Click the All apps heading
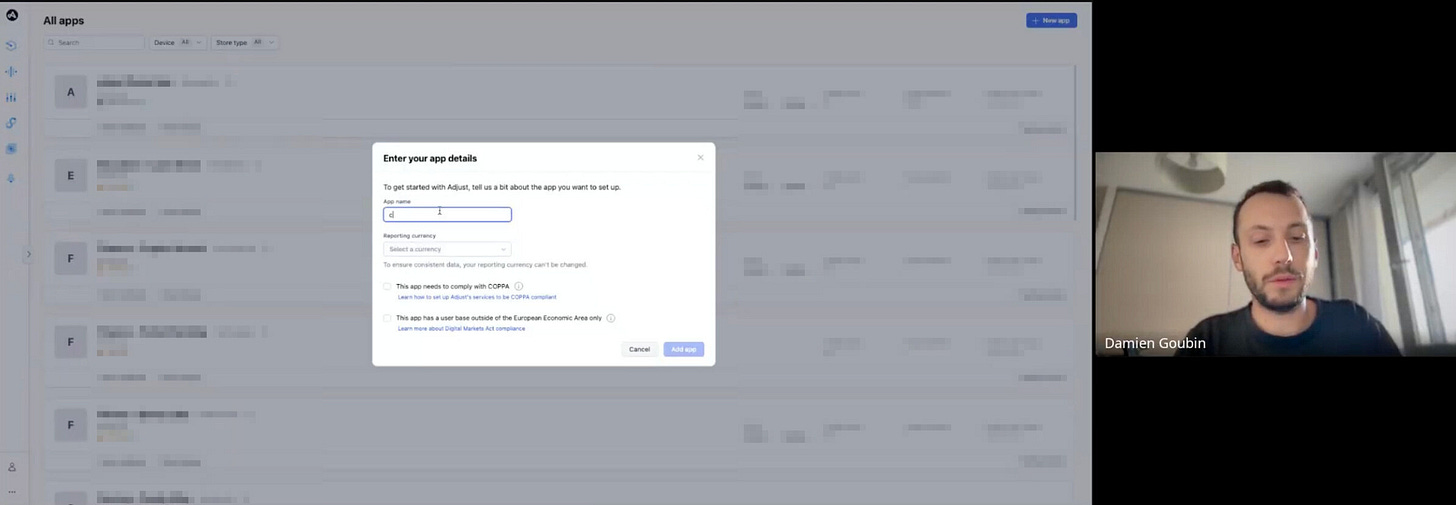Image resolution: width=1456 pixels, height=505 pixels. click(x=63, y=20)
